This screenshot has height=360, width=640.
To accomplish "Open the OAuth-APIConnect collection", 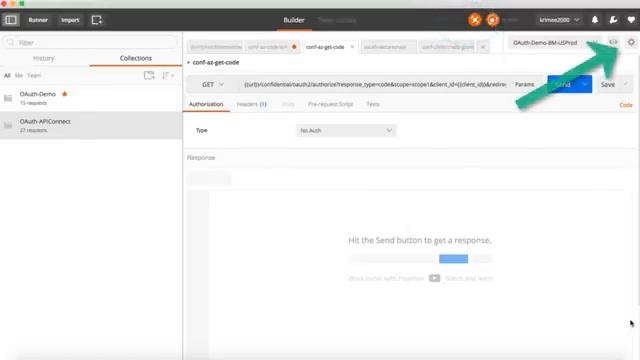I will (91, 125).
